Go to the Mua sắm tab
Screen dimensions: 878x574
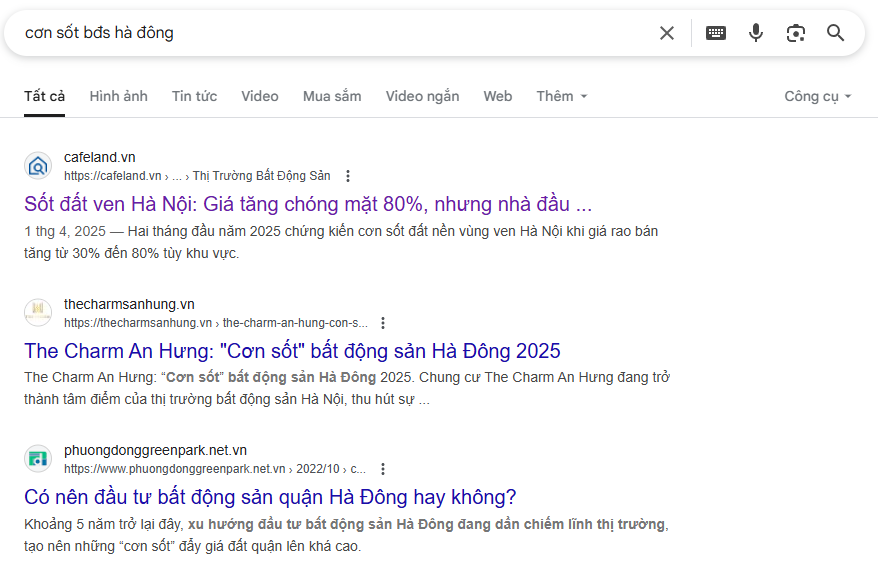(x=332, y=96)
